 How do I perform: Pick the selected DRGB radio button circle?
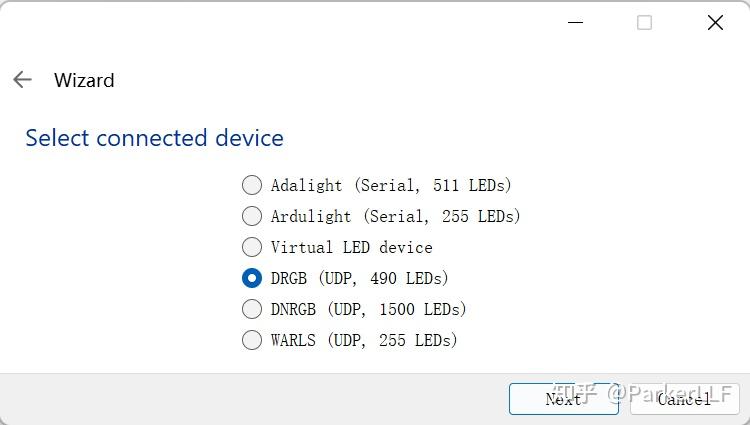(252, 278)
